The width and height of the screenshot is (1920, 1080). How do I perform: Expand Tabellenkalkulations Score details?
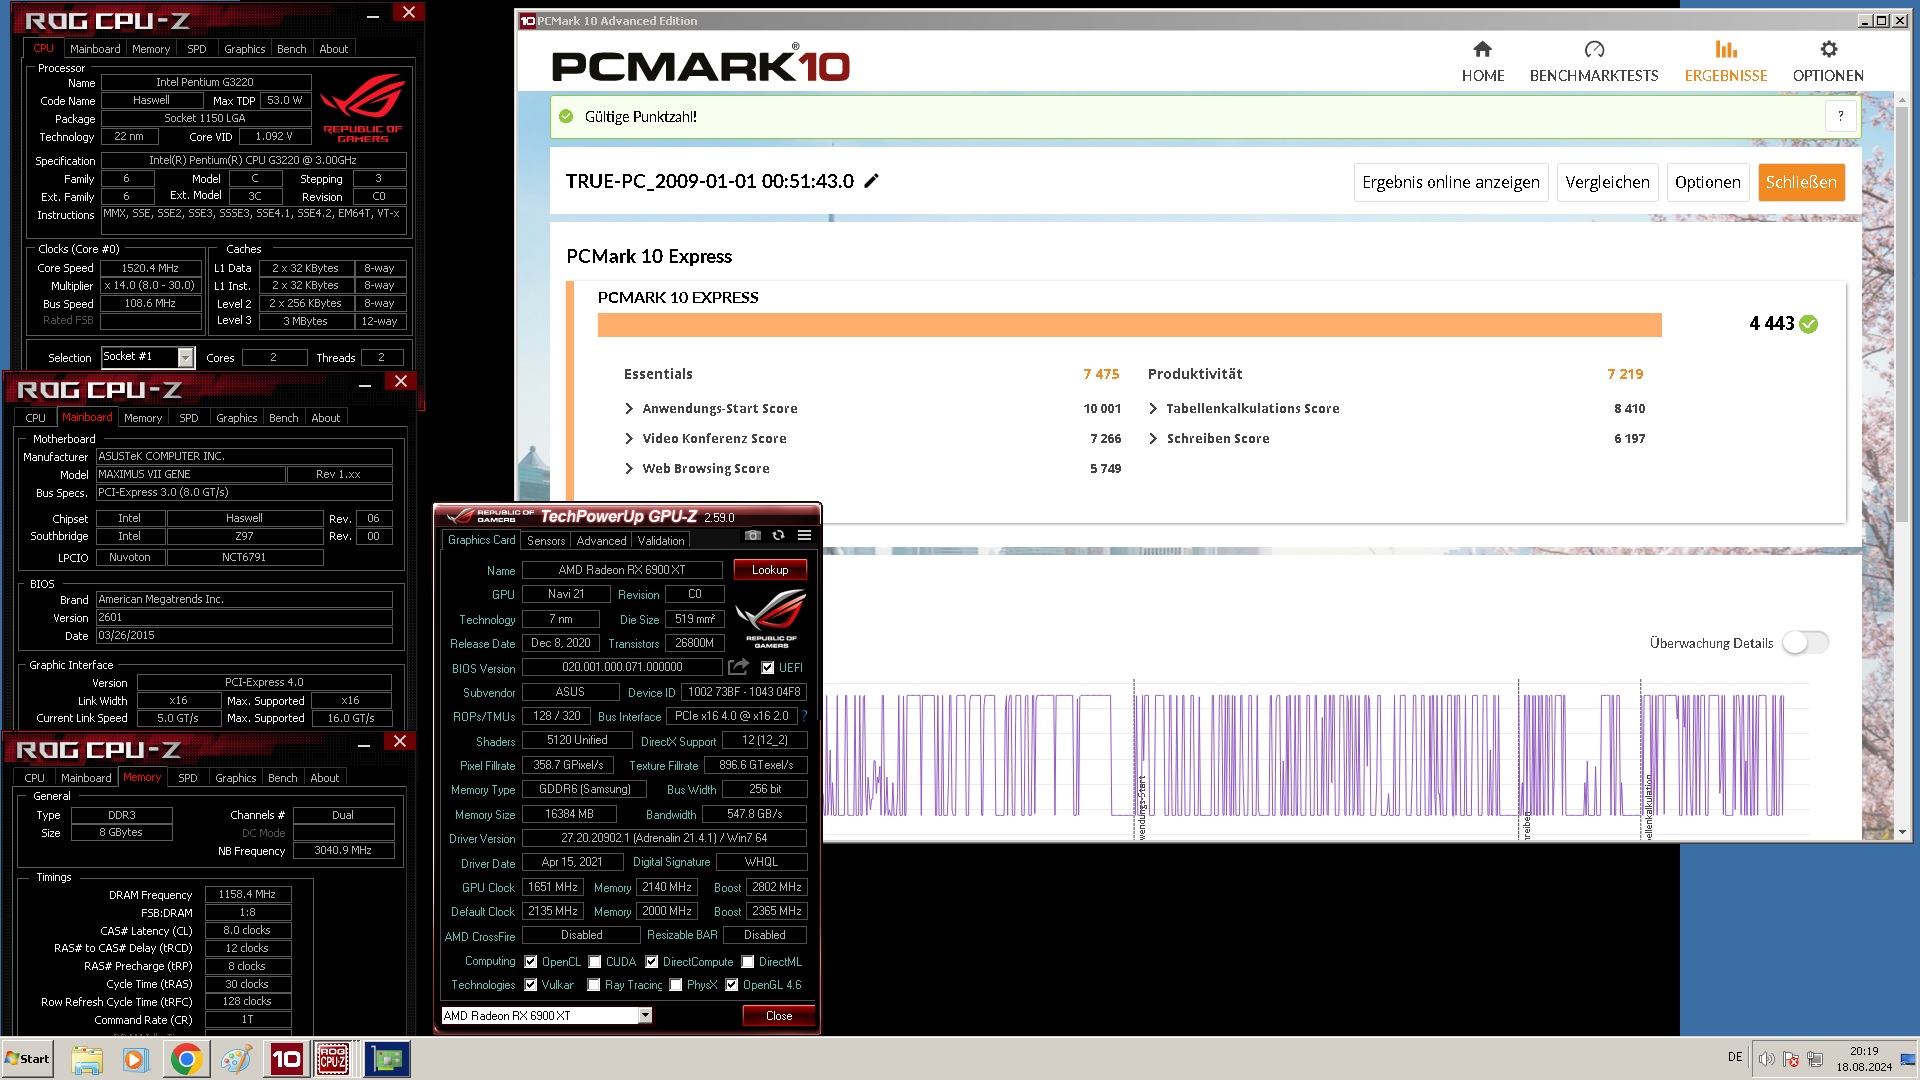pos(1153,409)
